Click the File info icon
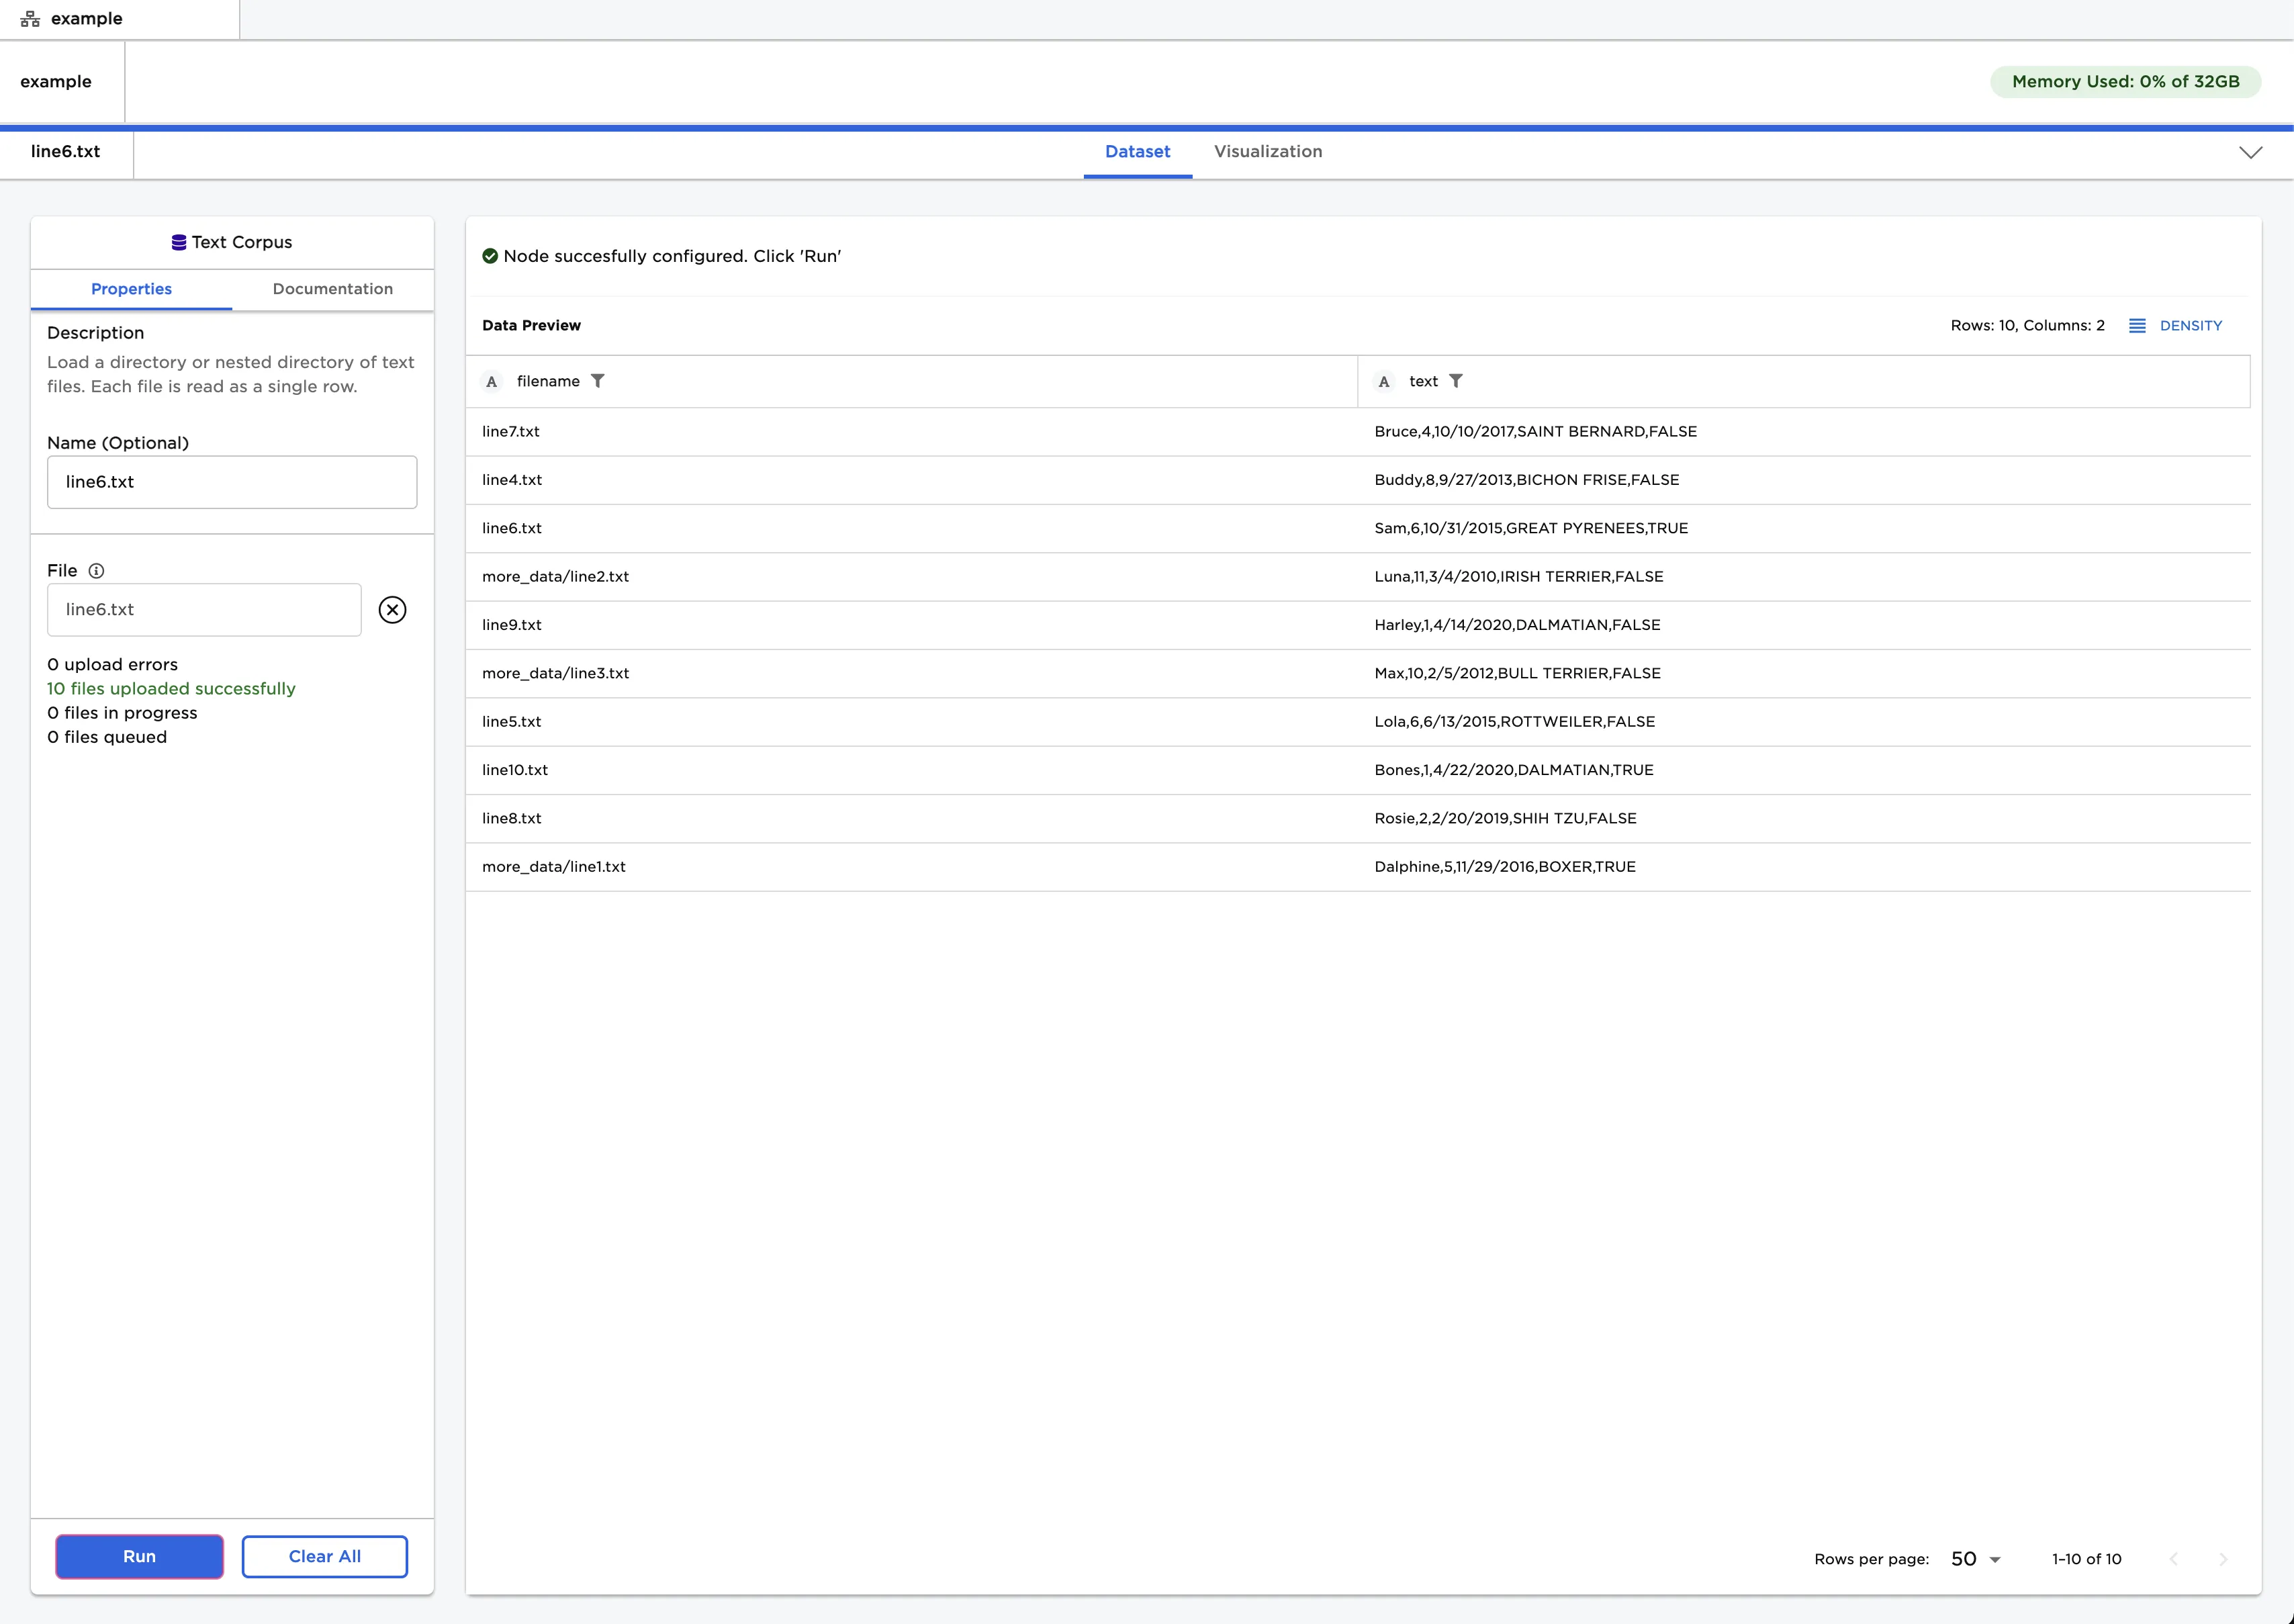 pos(96,571)
